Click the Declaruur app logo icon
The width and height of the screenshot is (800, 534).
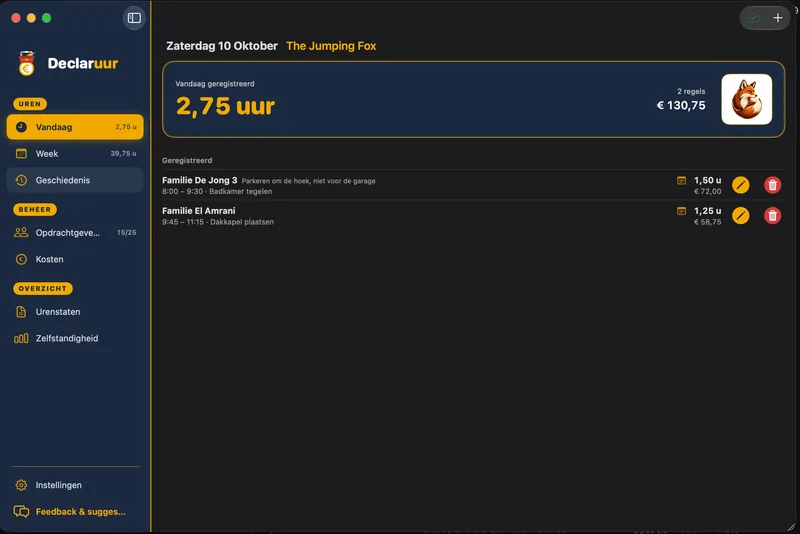click(27, 63)
